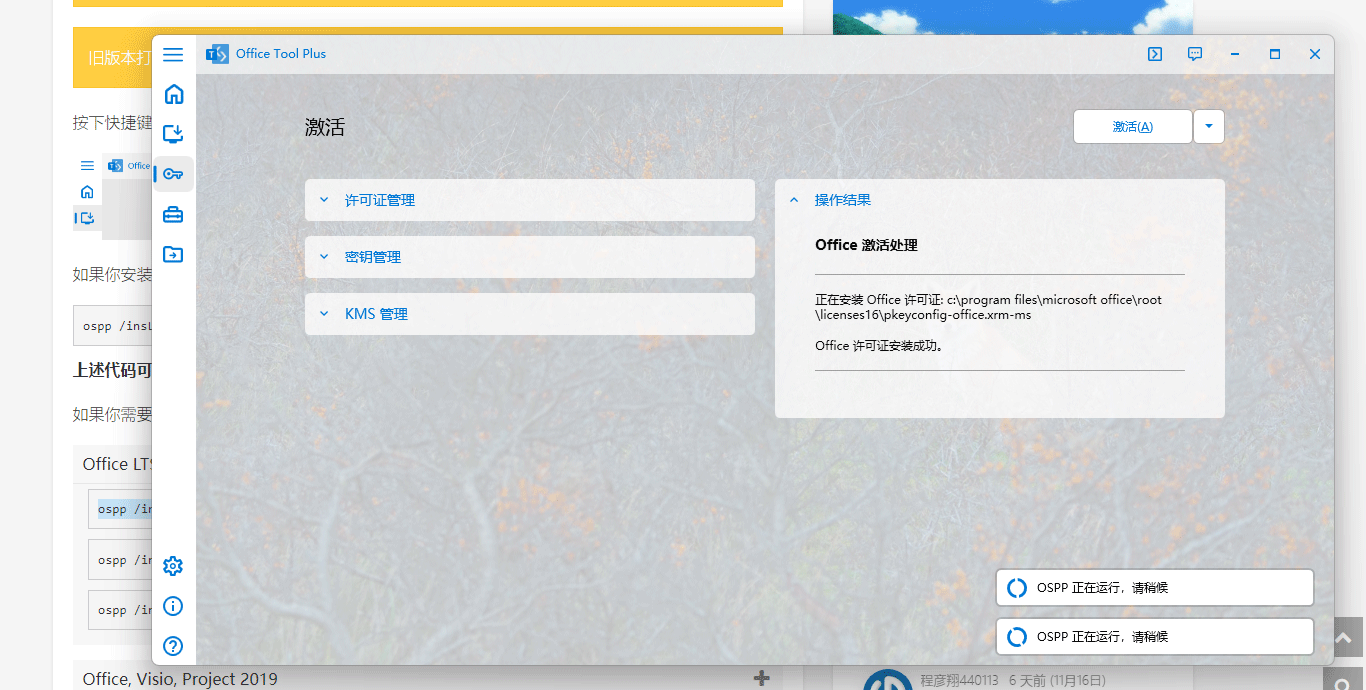Open the command/terminal icon in title bar
Screen dimensions: 1366x690
coord(1155,54)
